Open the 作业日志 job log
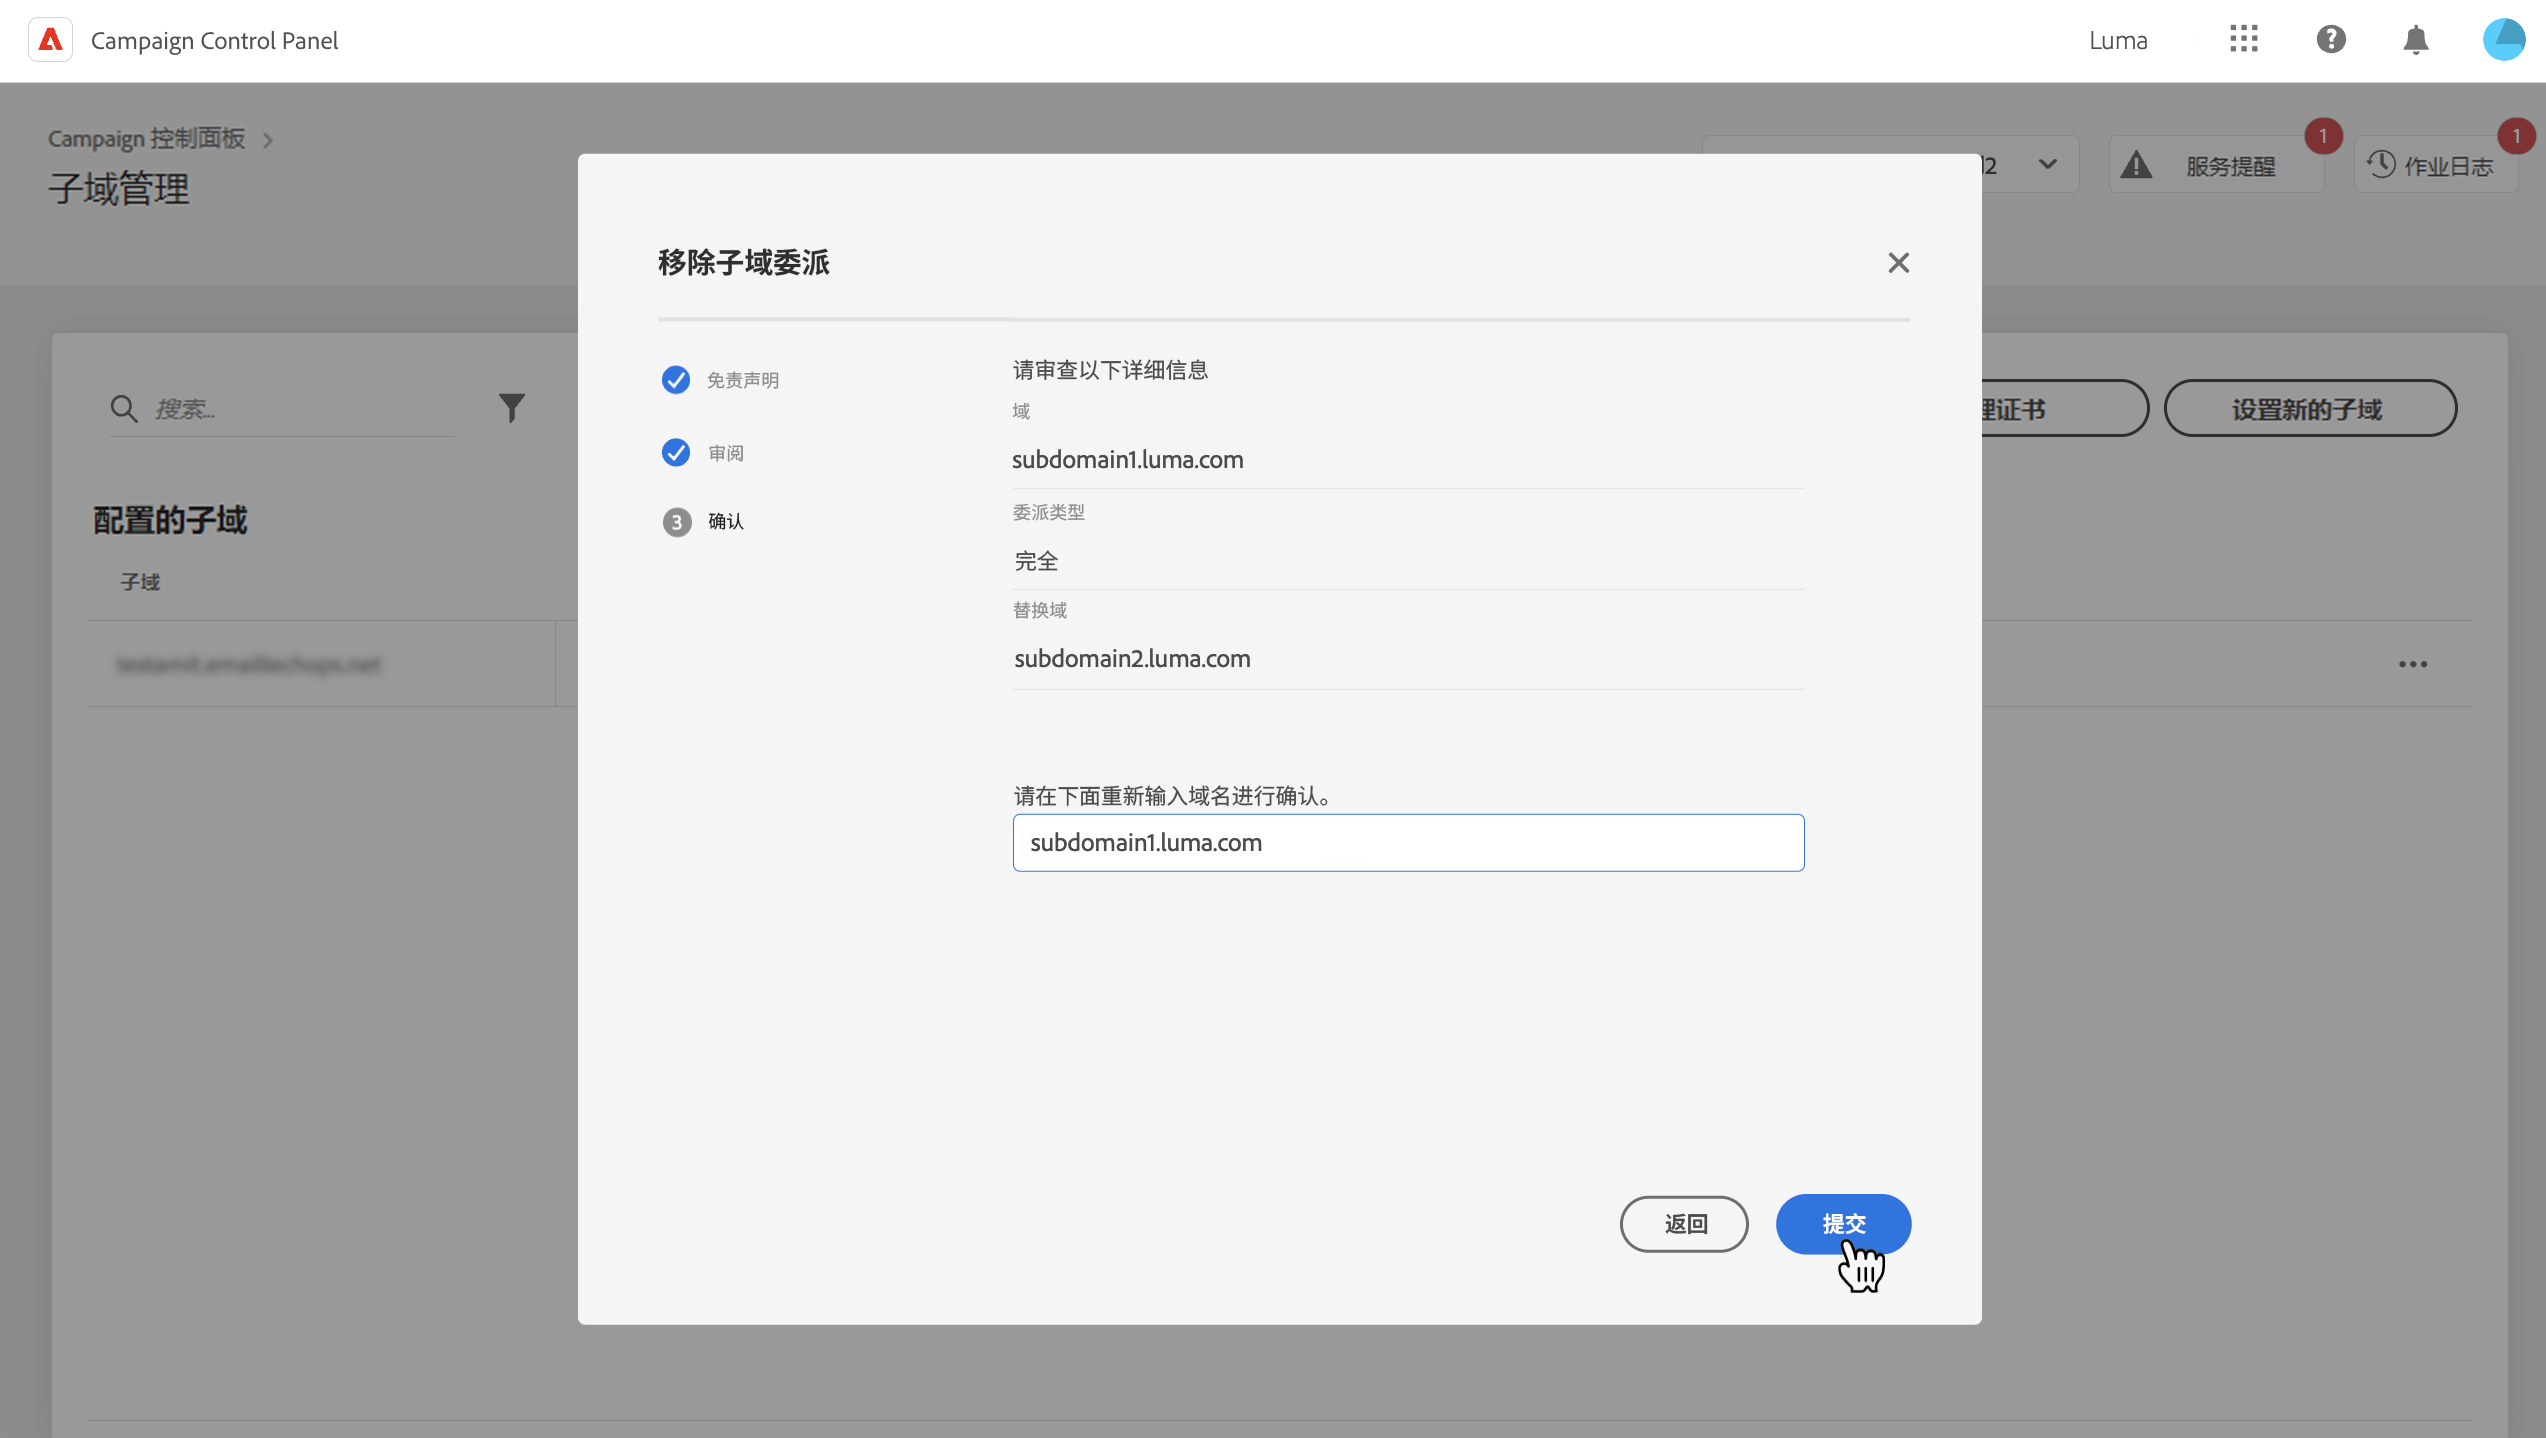The height and width of the screenshot is (1438, 2546). coord(2434,166)
